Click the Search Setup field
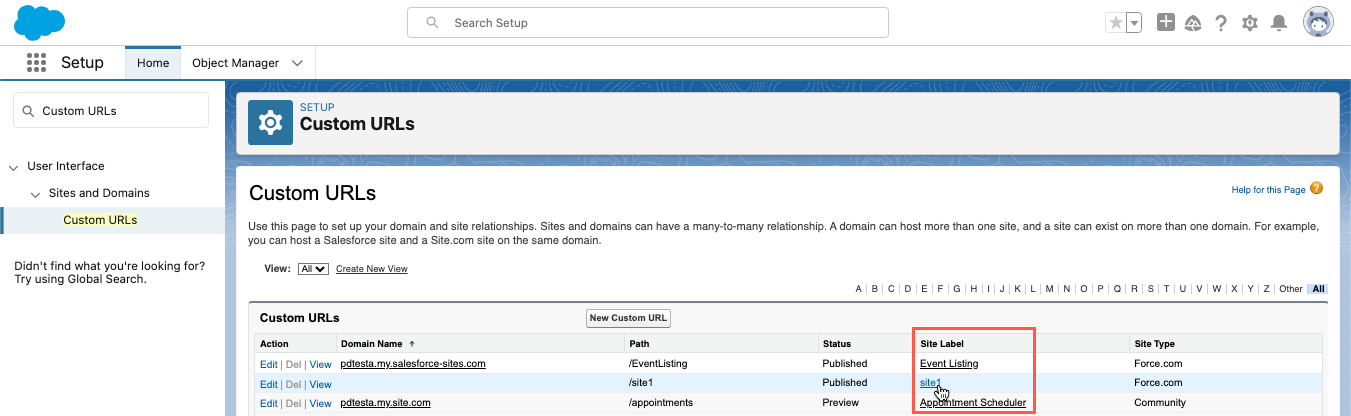 pos(648,22)
